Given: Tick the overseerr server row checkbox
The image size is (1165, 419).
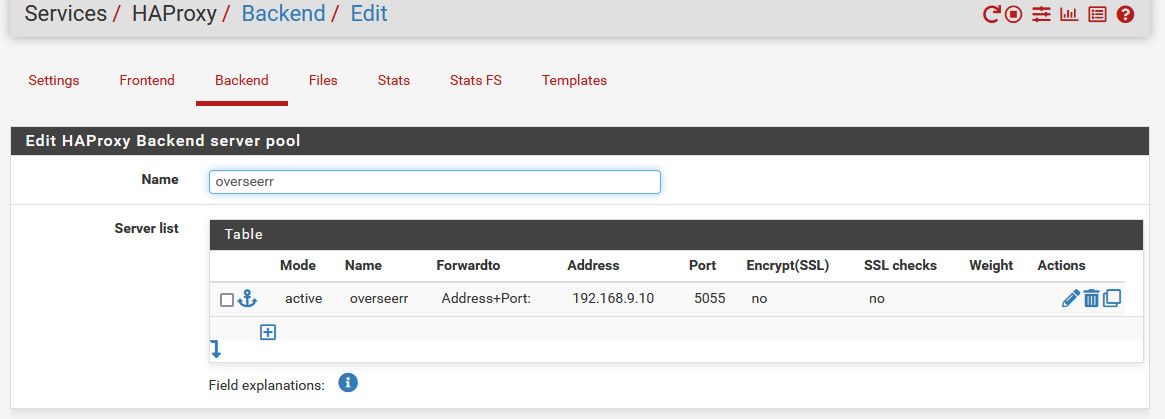Looking at the screenshot, I should (227, 300).
